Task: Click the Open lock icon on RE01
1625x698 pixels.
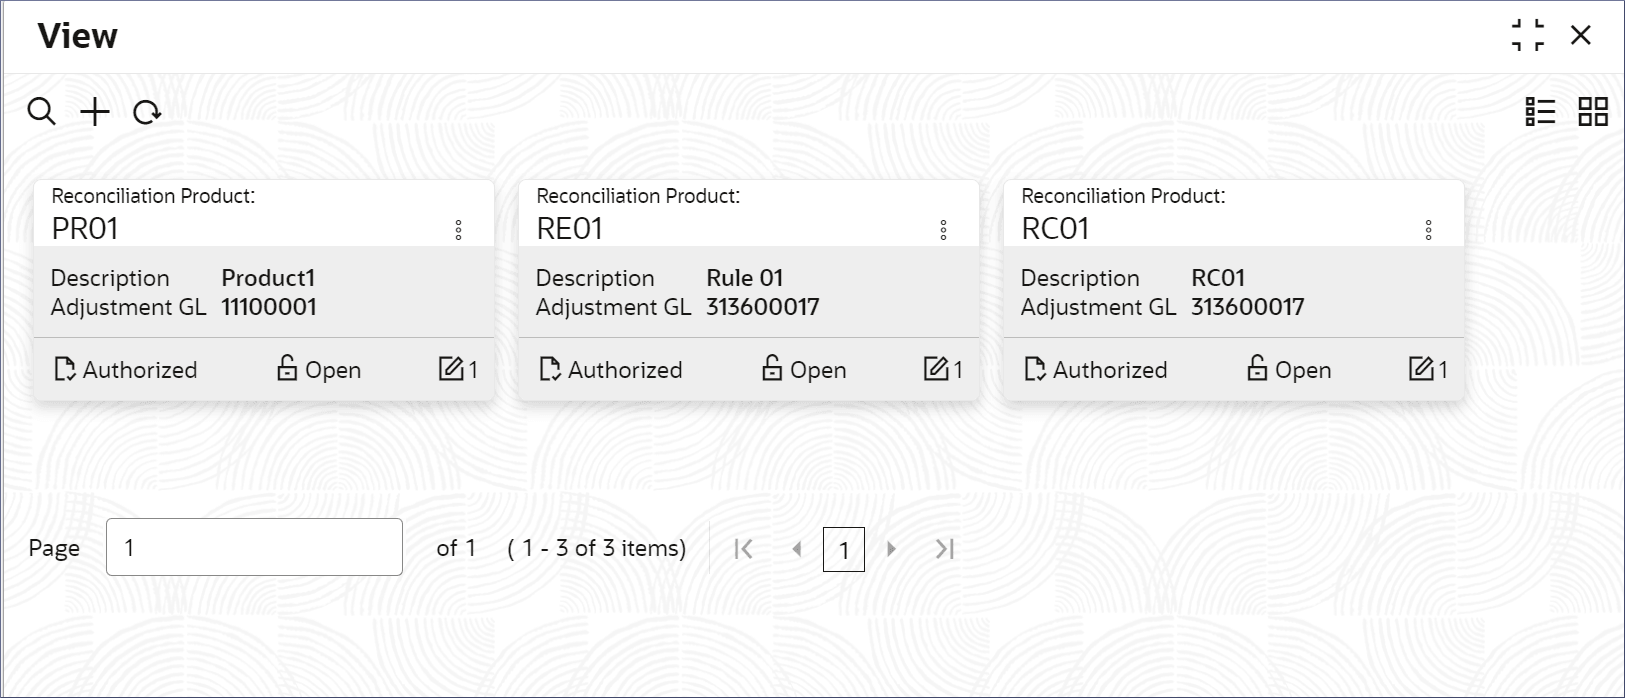Action: pos(772,369)
